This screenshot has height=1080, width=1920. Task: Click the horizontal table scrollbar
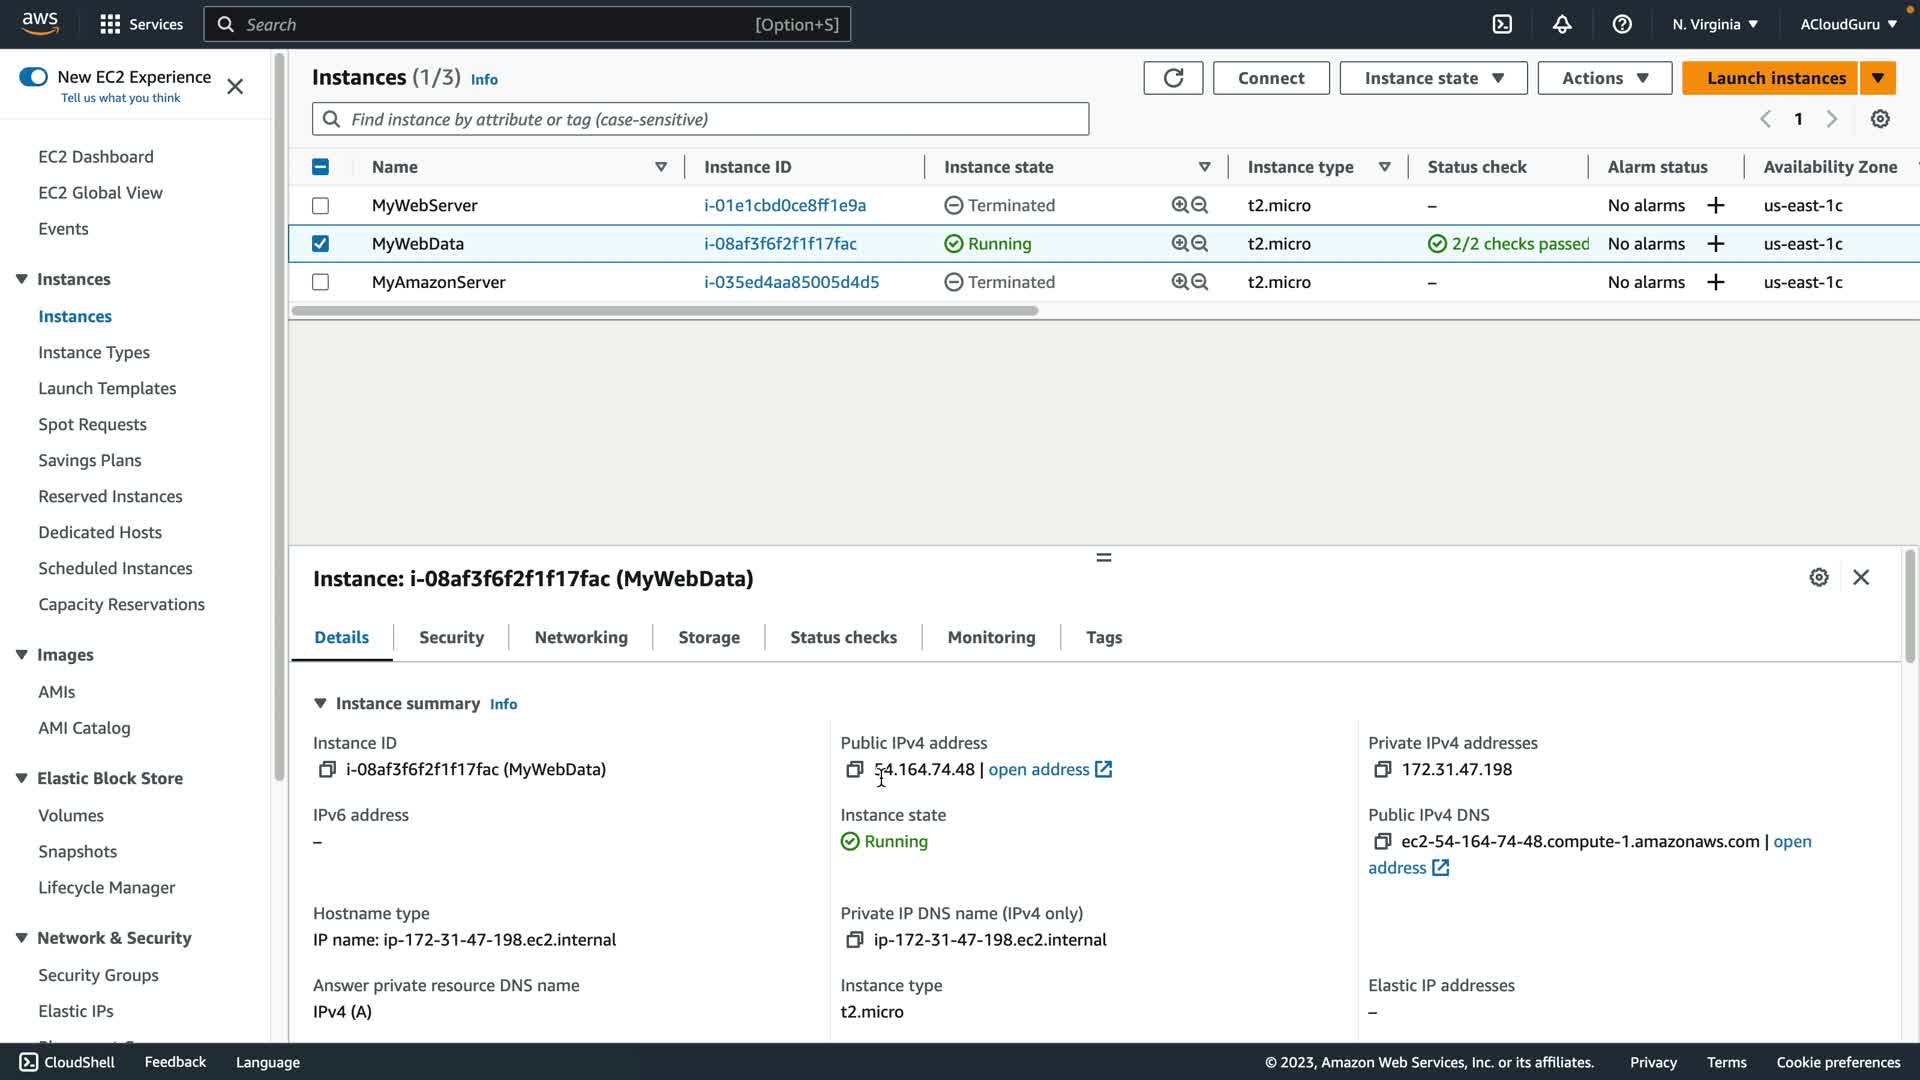(665, 311)
